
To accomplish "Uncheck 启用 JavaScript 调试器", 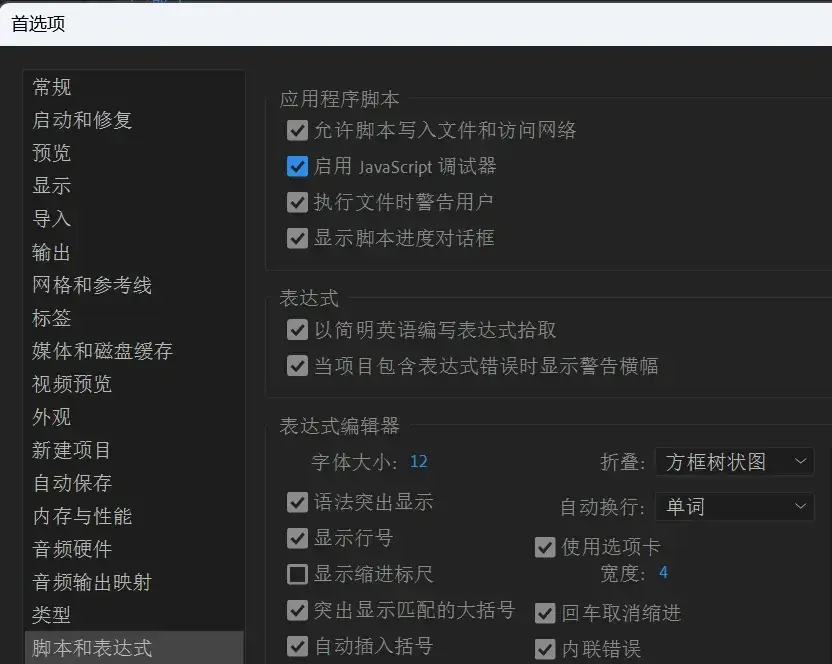I will 297,166.
